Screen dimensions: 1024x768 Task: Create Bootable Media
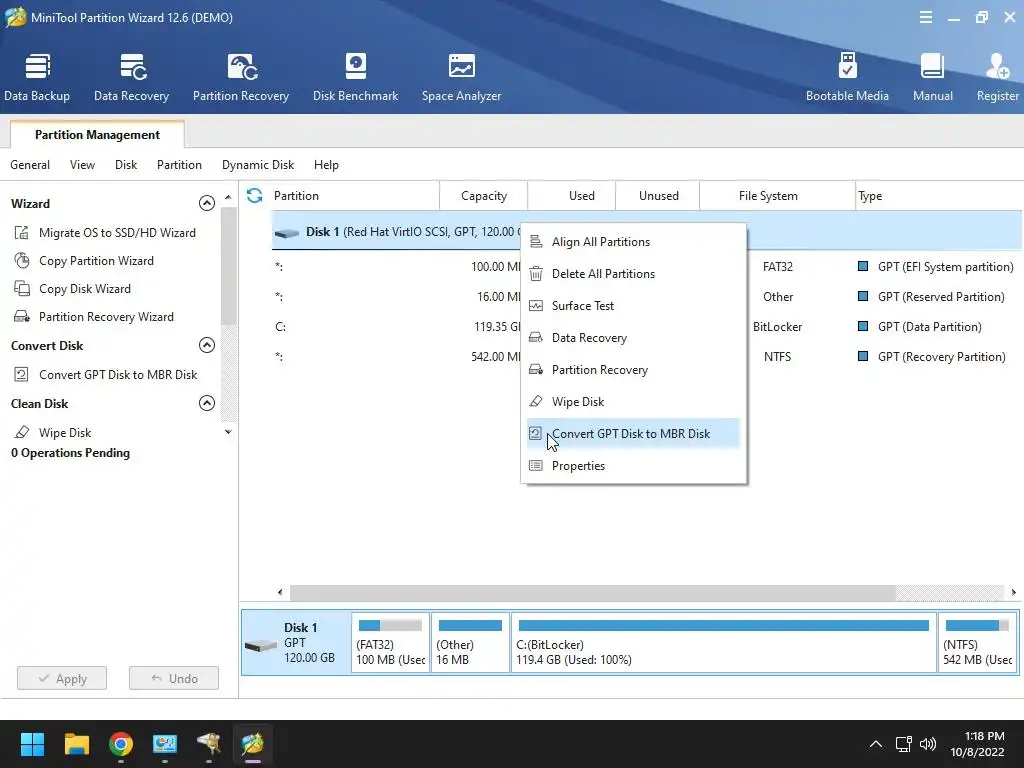click(x=847, y=77)
